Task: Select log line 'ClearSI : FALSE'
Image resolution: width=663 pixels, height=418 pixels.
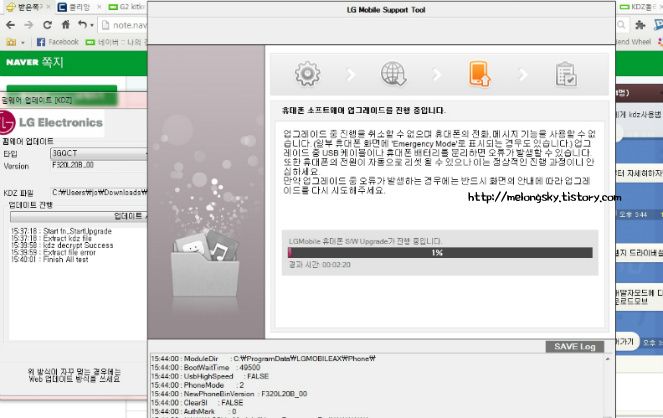Action: click(x=197, y=403)
